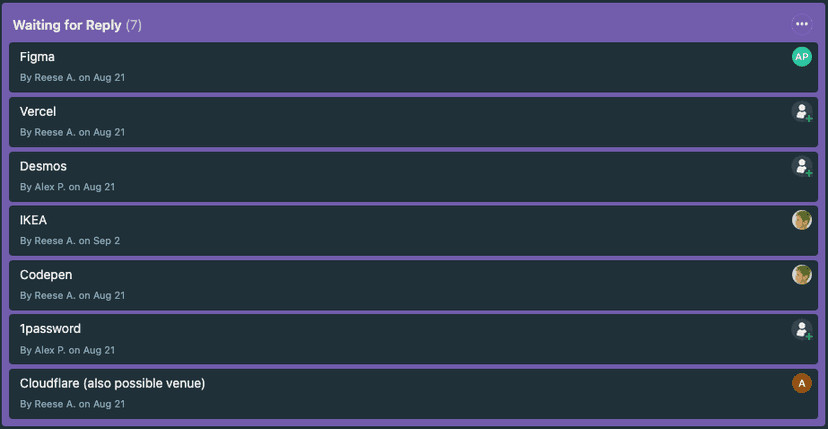Open the Codepen card title
Image resolution: width=828 pixels, height=429 pixels.
point(46,275)
